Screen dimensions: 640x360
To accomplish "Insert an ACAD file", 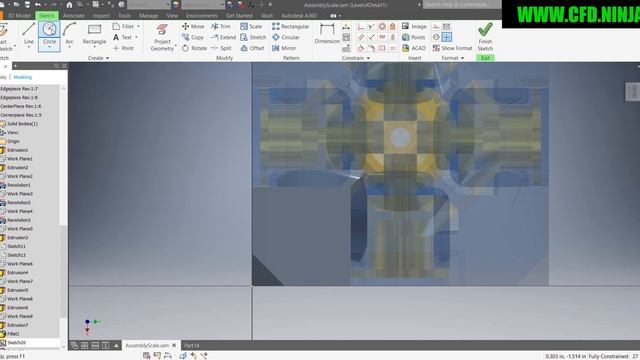I will (x=414, y=48).
